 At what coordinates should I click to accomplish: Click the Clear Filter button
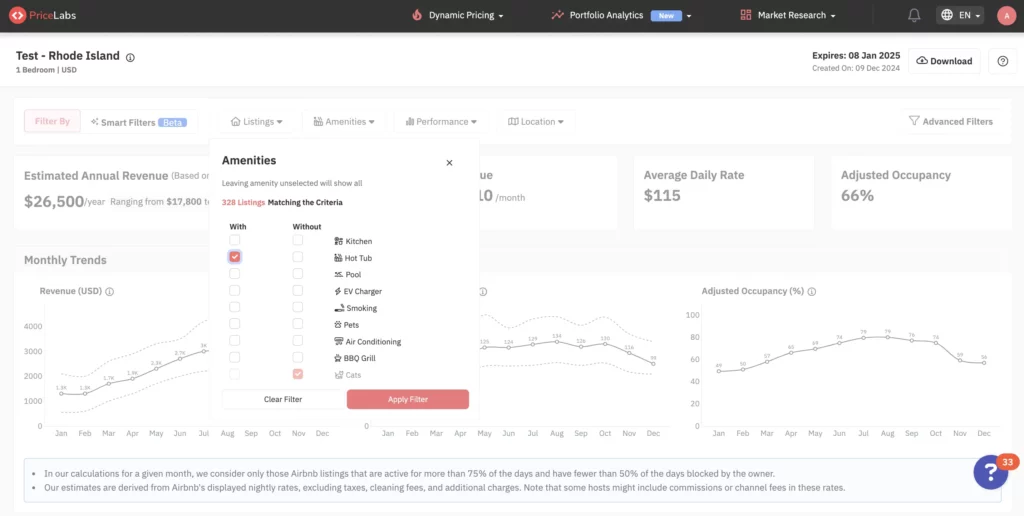pyautogui.click(x=283, y=399)
